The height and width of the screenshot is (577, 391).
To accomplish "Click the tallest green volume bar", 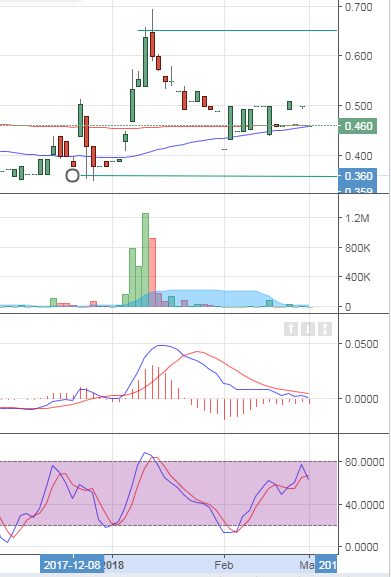I will click(x=145, y=260).
